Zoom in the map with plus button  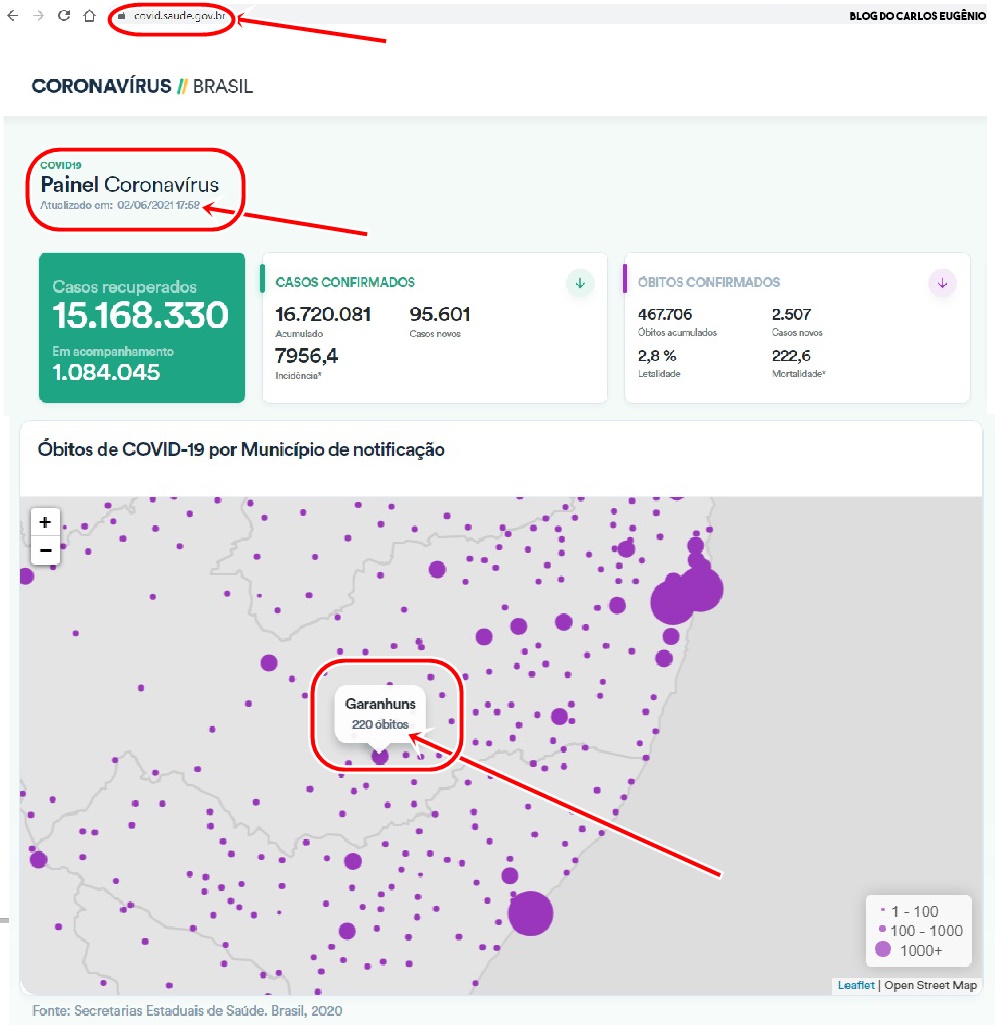coord(45,522)
